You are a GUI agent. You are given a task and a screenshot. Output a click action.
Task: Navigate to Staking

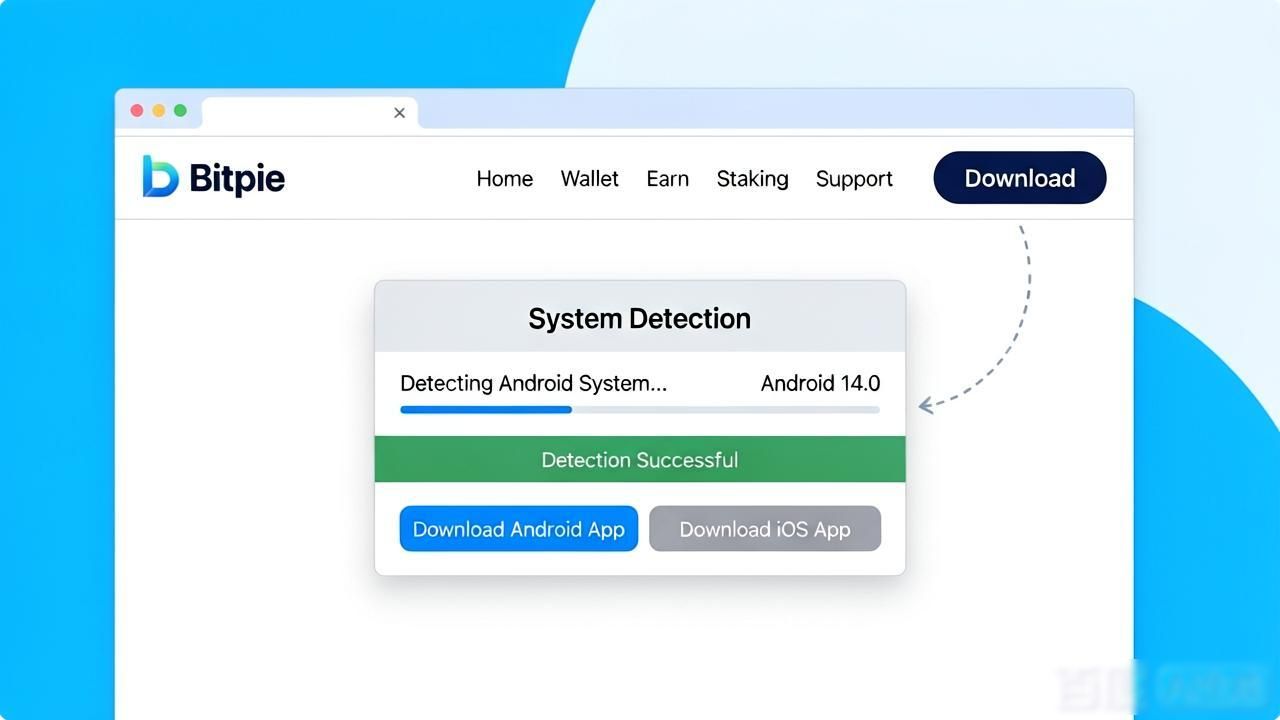point(753,179)
